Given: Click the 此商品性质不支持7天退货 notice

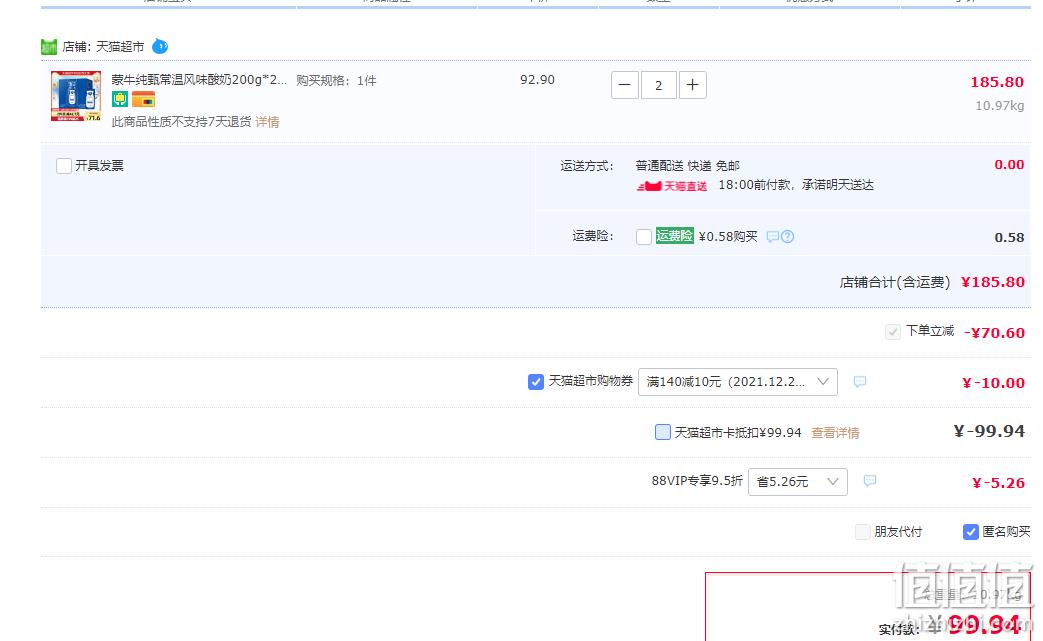Looking at the screenshot, I should tap(182, 122).
